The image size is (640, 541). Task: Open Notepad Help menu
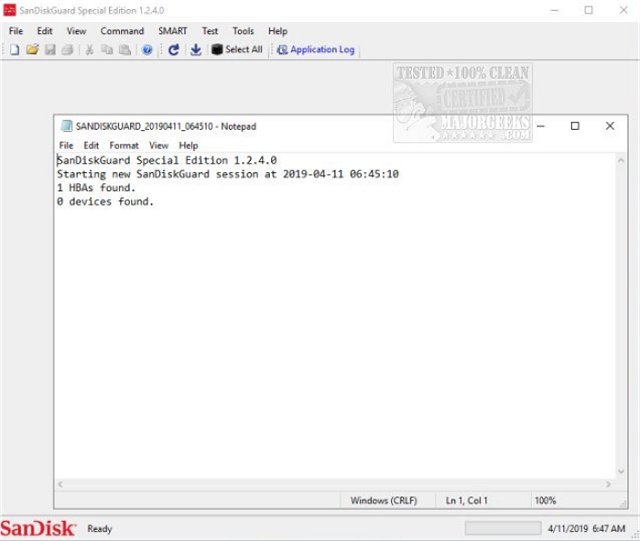[188, 145]
